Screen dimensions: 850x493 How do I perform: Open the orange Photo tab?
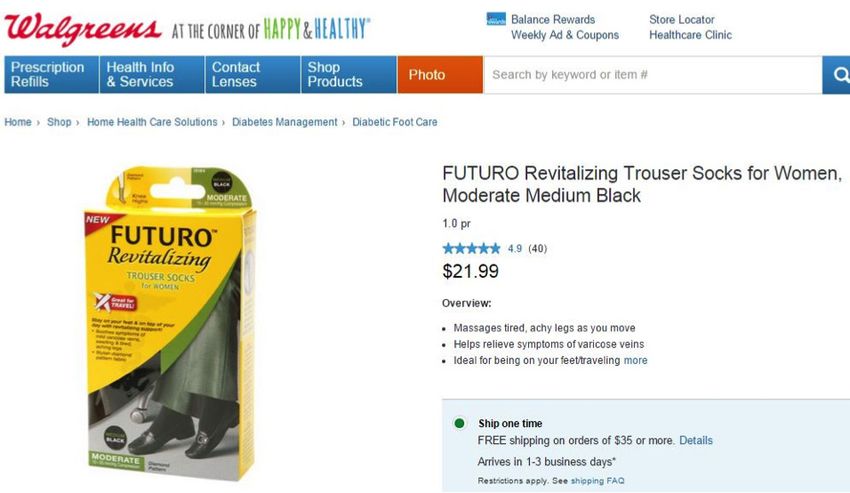(x=440, y=75)
